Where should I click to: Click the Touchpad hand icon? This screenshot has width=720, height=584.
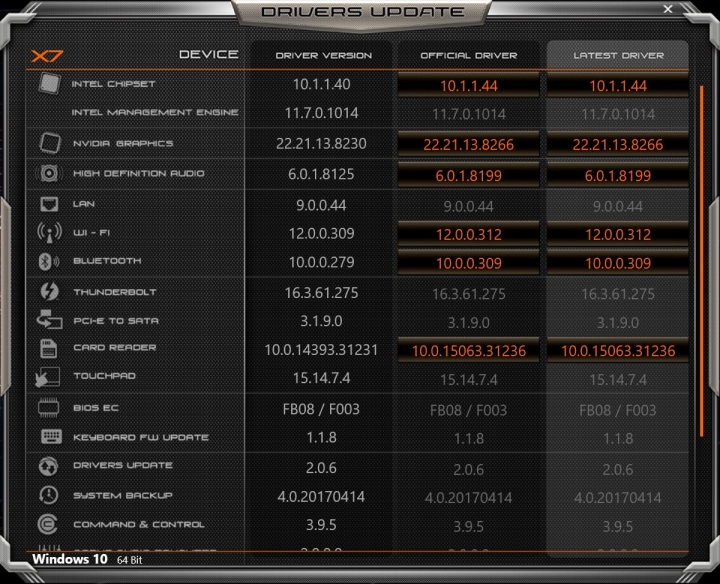tap(48, 377)
